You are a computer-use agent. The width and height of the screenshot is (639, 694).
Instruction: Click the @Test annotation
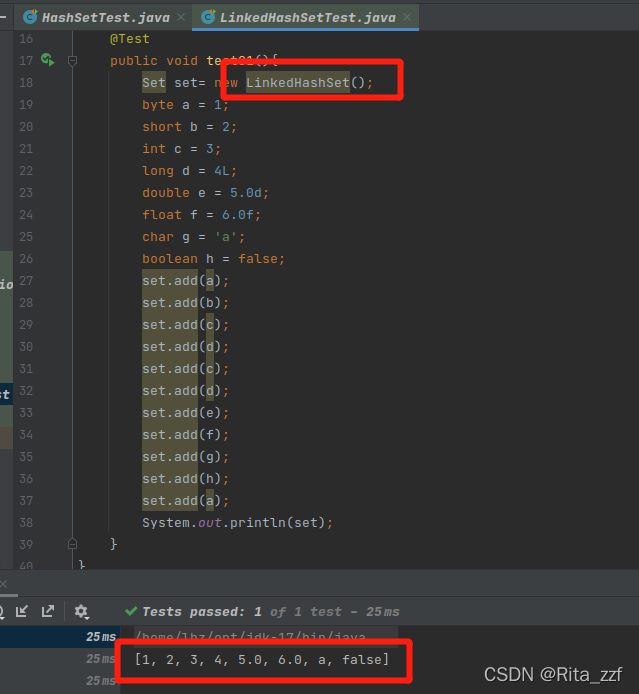click(130, 39)
